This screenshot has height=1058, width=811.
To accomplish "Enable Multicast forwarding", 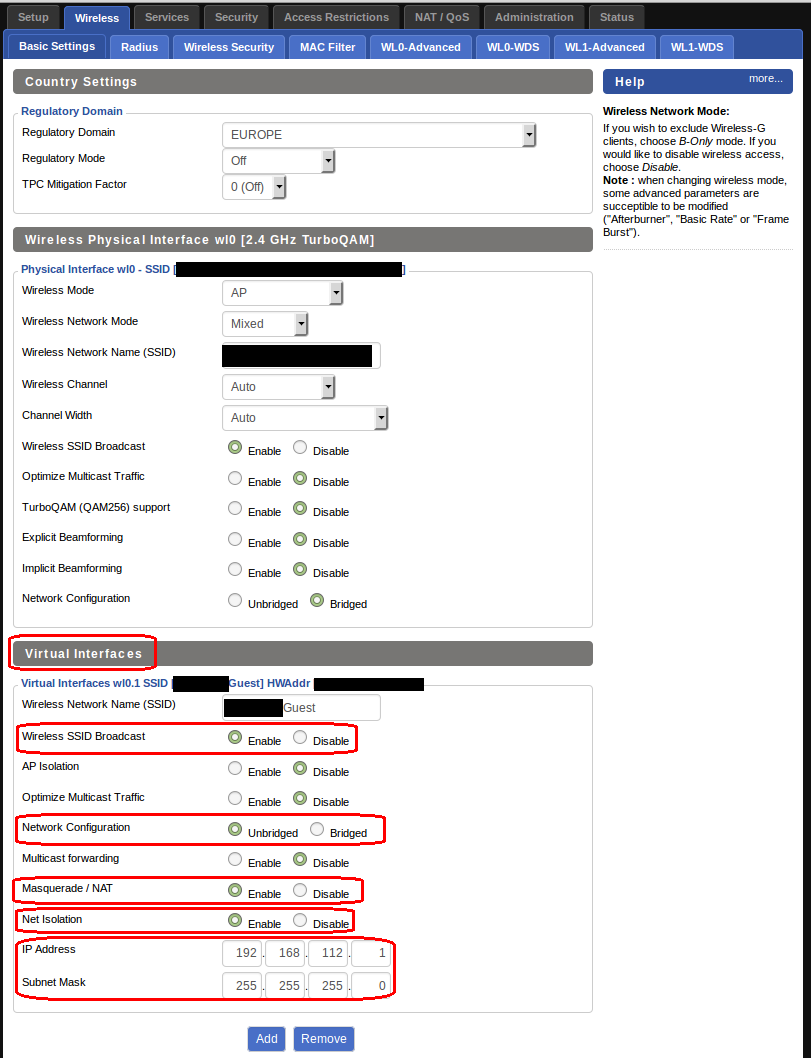I will pyautogui.click(x=235, y=859).
